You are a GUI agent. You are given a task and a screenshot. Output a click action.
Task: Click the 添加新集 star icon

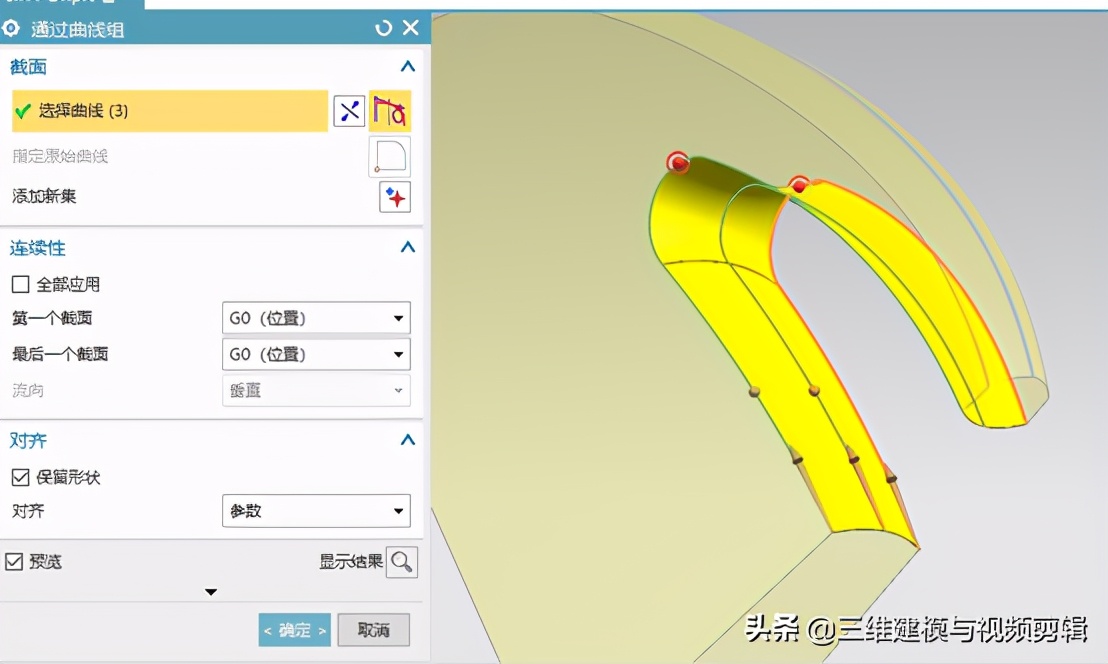click(x=394, y=197)
